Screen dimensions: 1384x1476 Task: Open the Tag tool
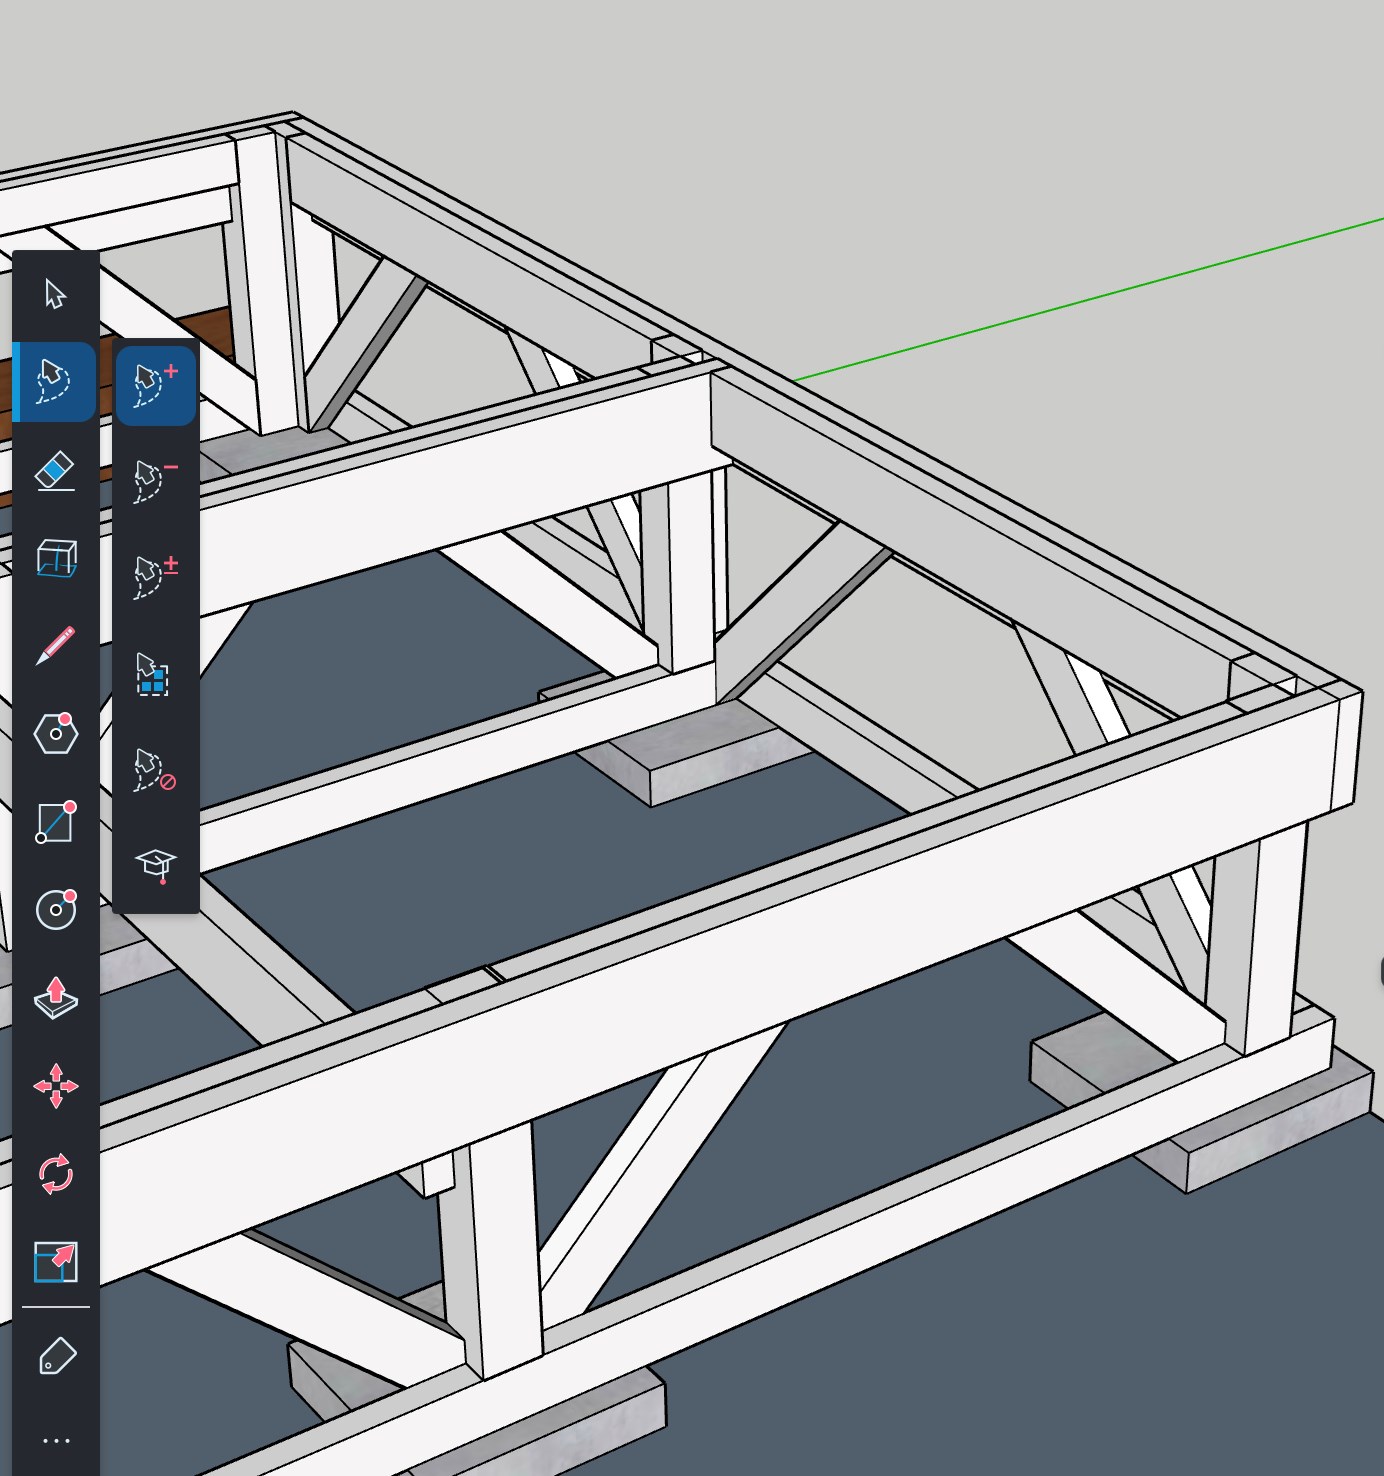pyautogui.click(x=56, y=1357)
